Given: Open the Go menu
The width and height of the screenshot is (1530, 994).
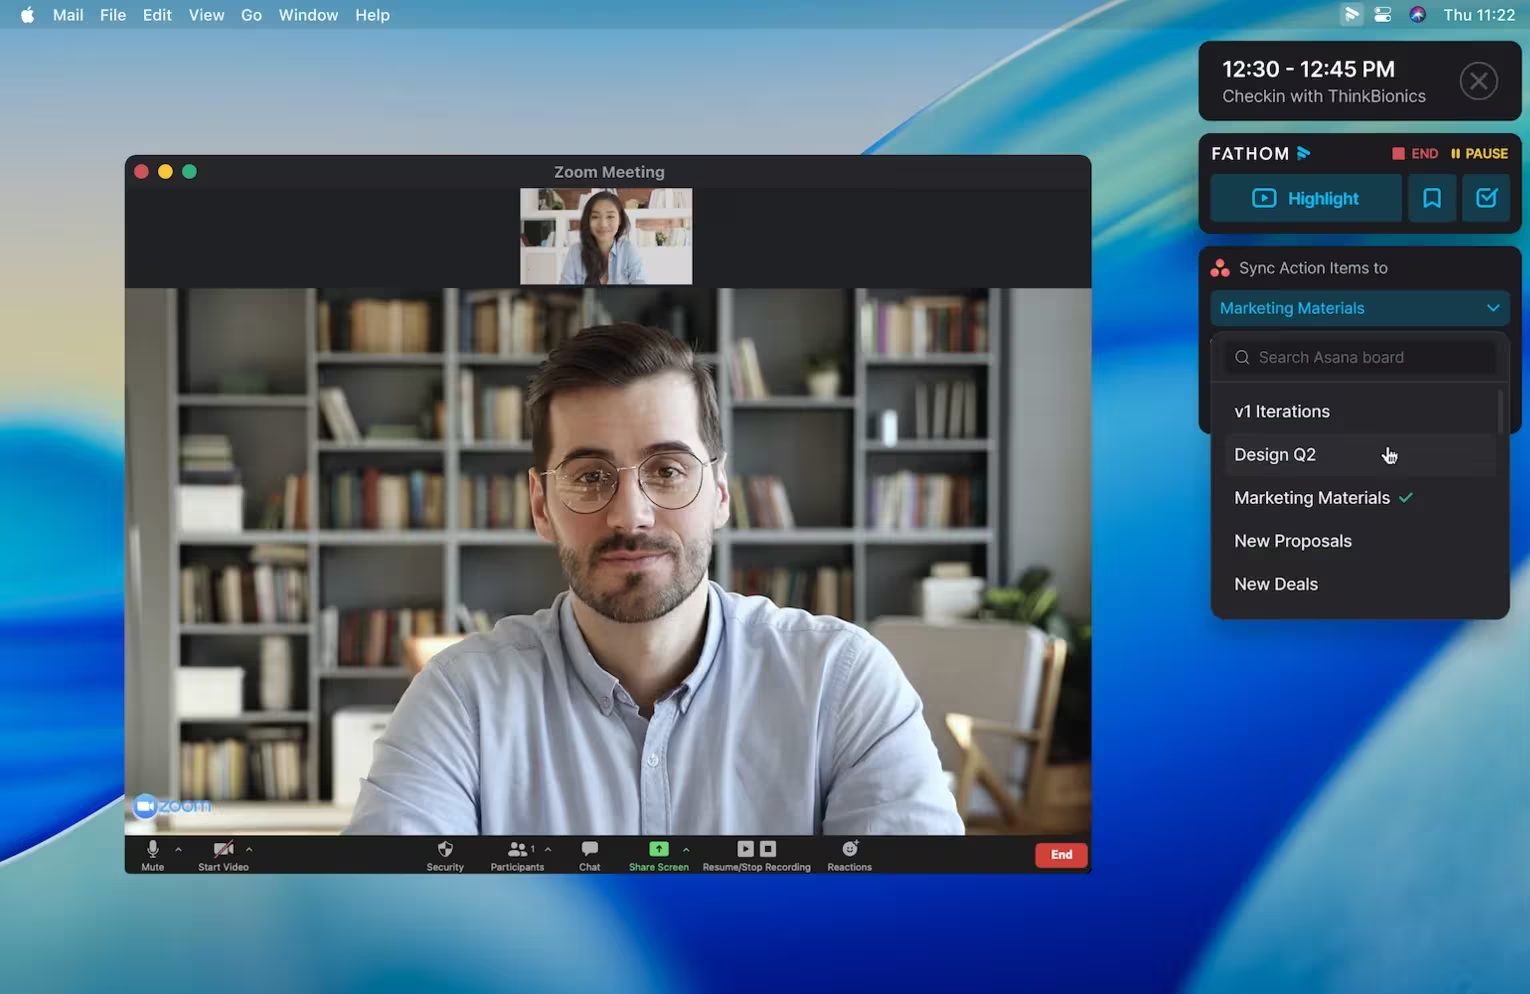Looking at the screenshot, I should (x=251, y=15).
